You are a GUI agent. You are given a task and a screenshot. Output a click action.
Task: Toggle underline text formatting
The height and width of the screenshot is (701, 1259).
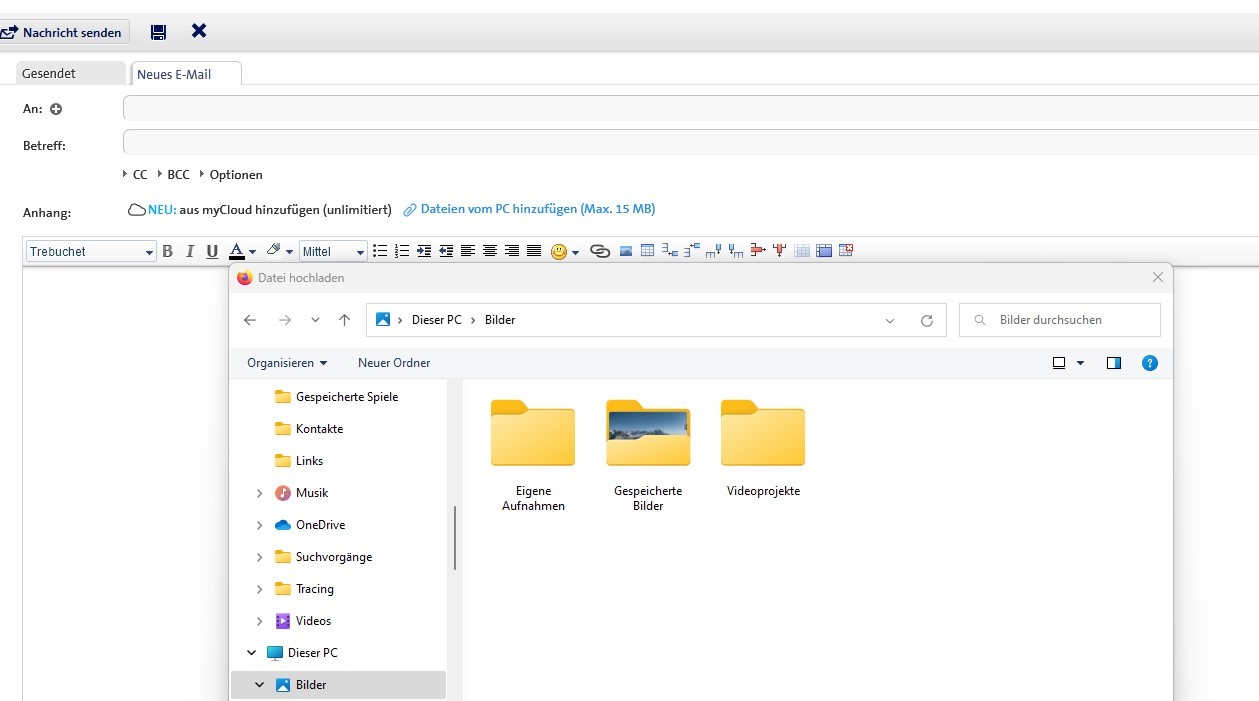point(212,251)
